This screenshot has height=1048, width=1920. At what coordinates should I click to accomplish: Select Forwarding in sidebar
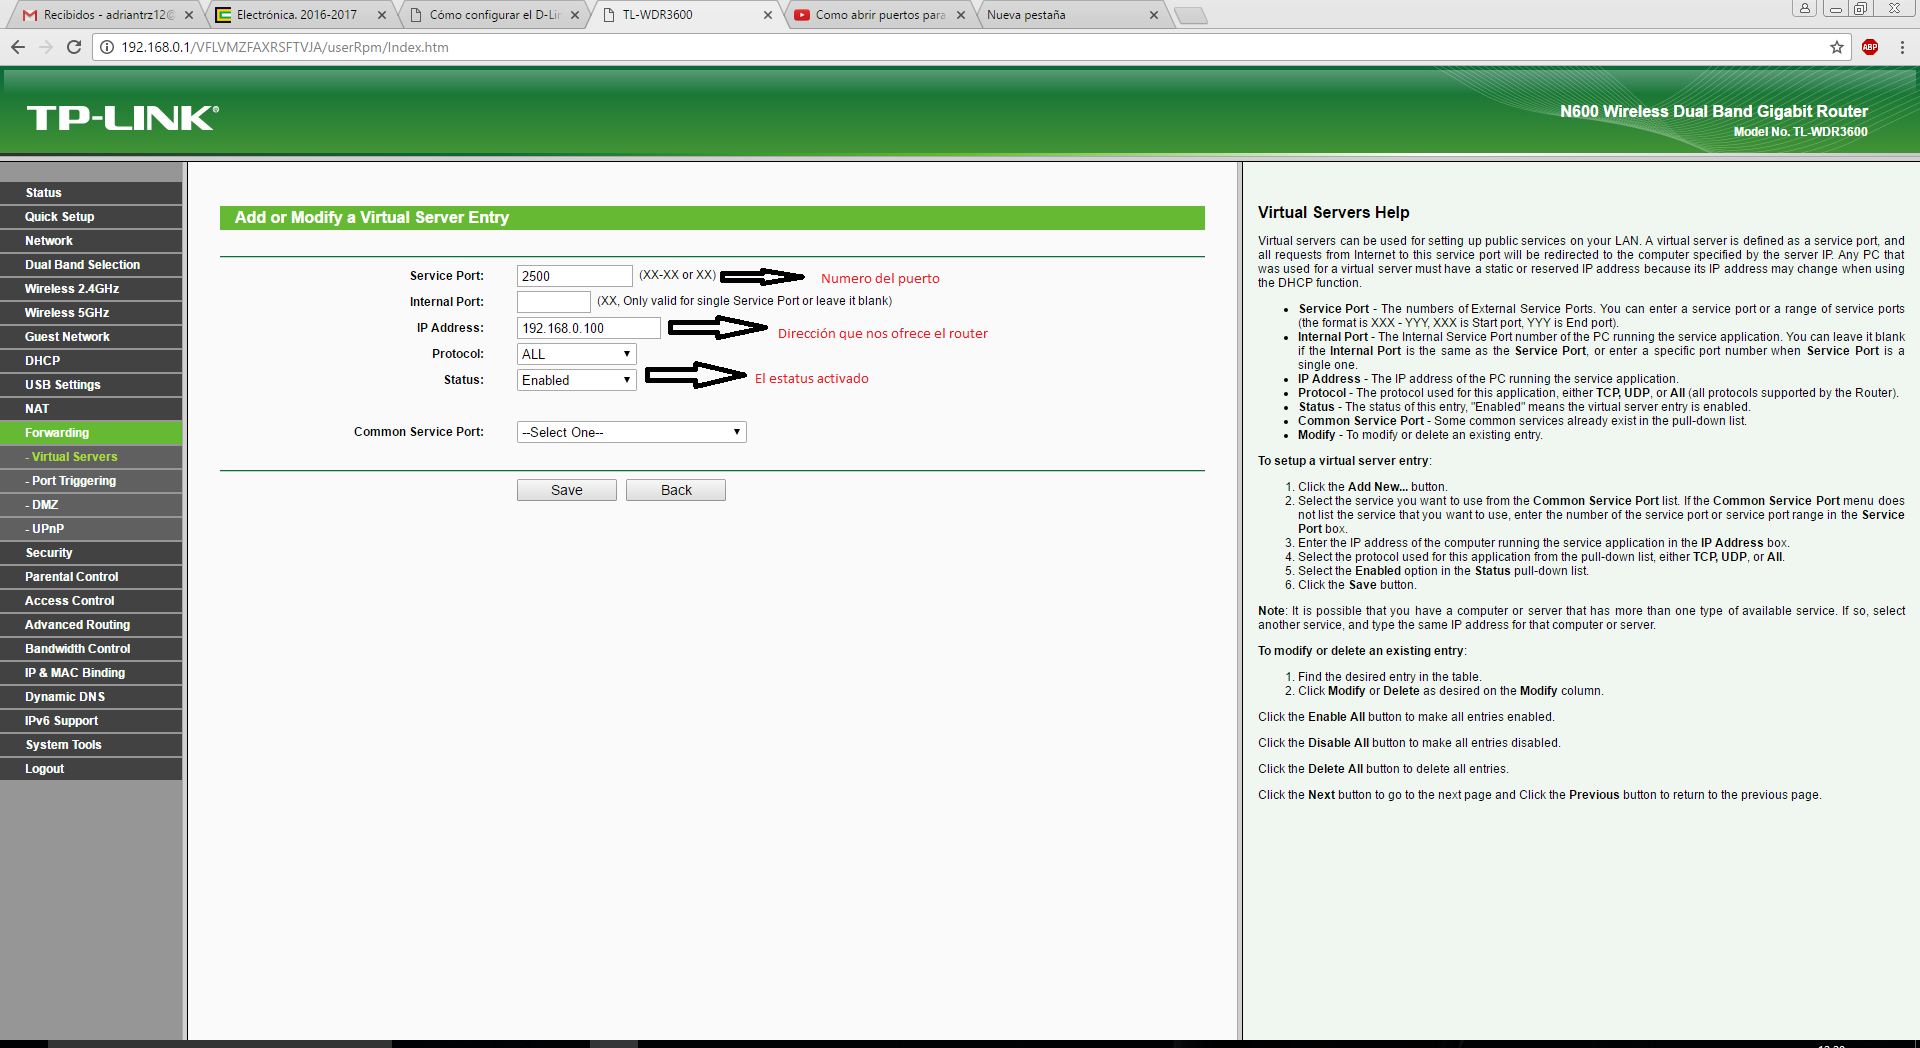click(91, 433)
